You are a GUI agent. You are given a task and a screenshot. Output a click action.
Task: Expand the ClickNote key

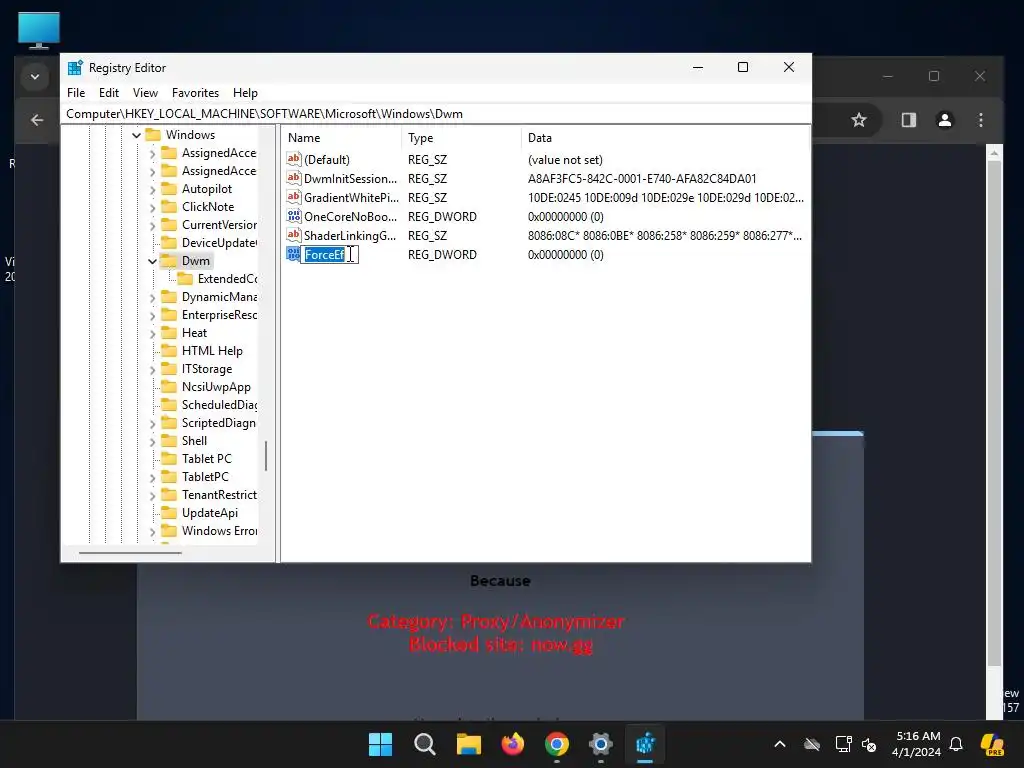click(152, 208)
